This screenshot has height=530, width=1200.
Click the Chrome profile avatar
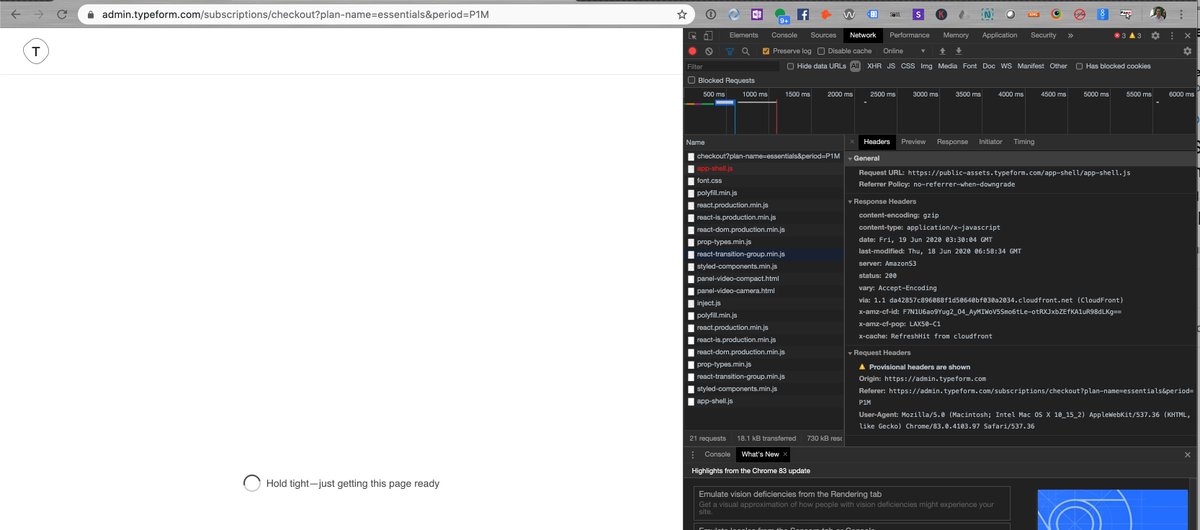click(x=1158, y=15)
